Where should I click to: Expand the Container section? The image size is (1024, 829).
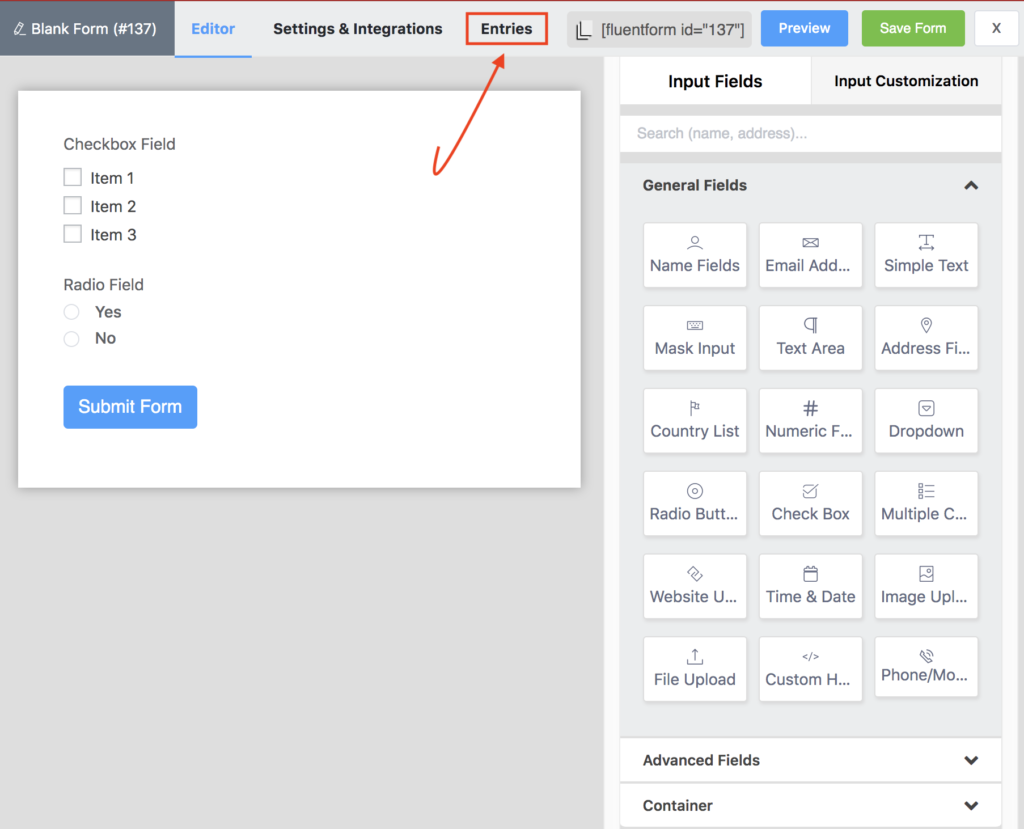970,805
